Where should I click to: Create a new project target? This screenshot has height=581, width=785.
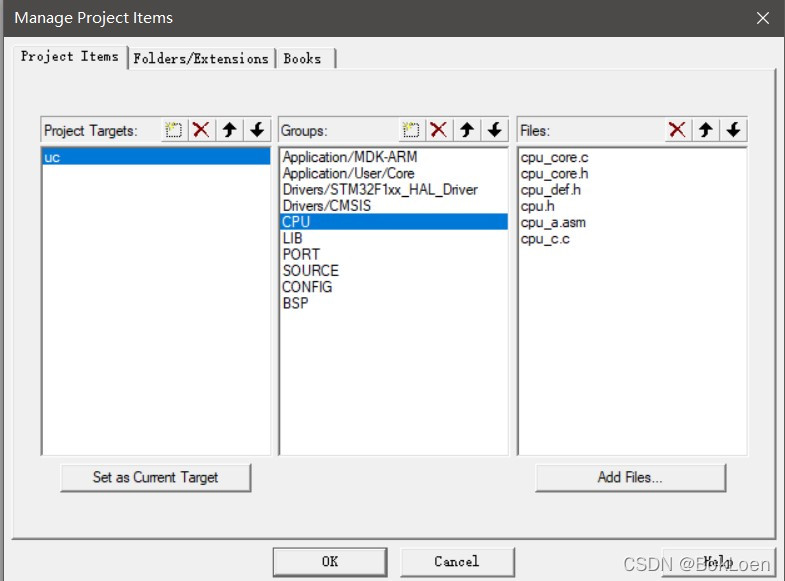coord(174,130)
